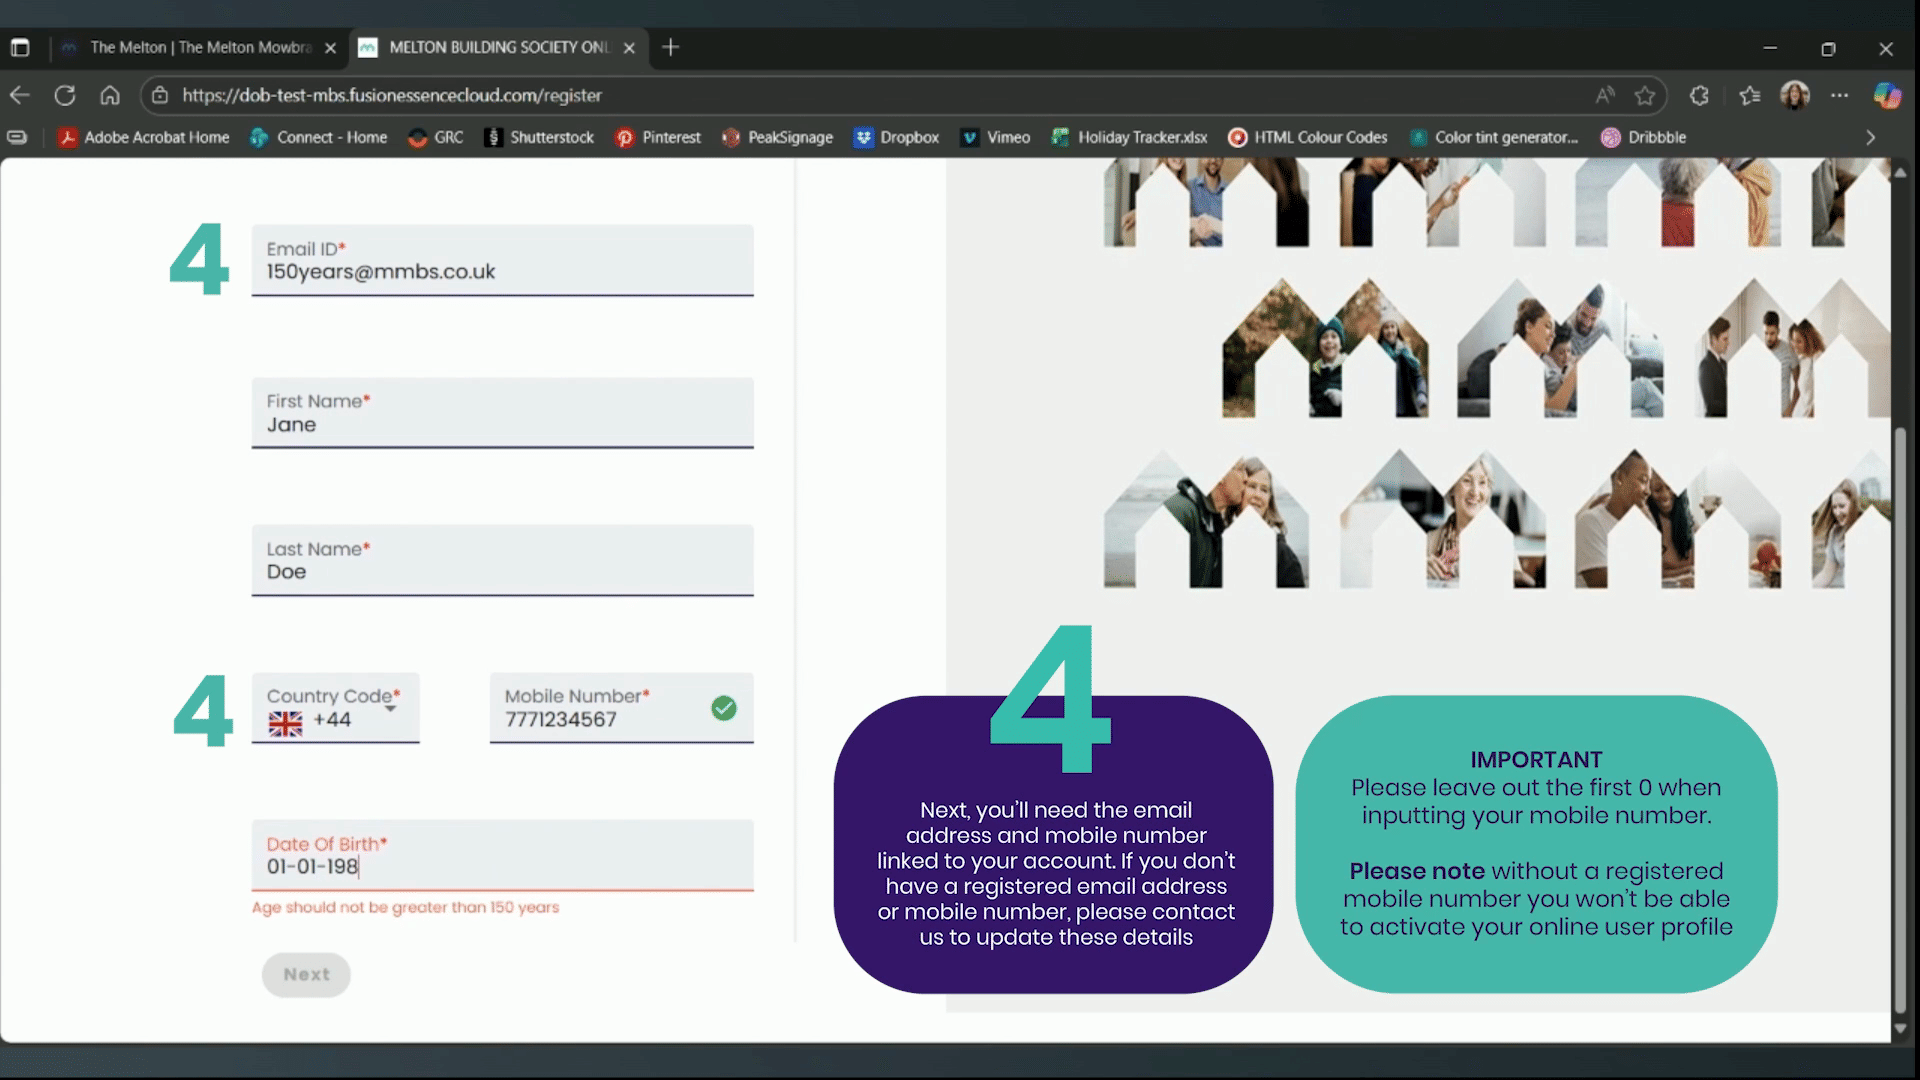Click into the Mobile Number field
The image size is (1920, 1080).
click(621, 708)
